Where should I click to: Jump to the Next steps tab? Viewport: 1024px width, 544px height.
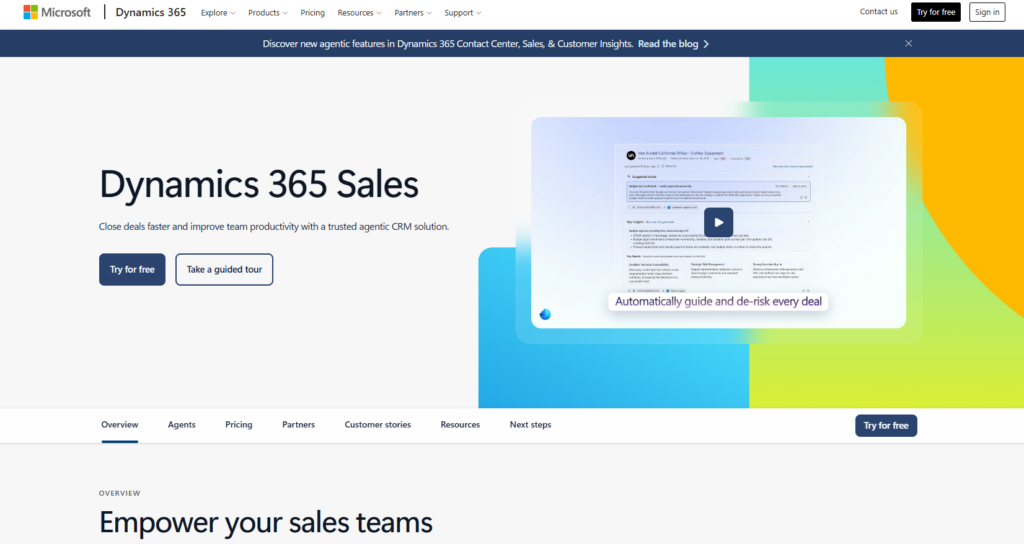coord(530,425)
